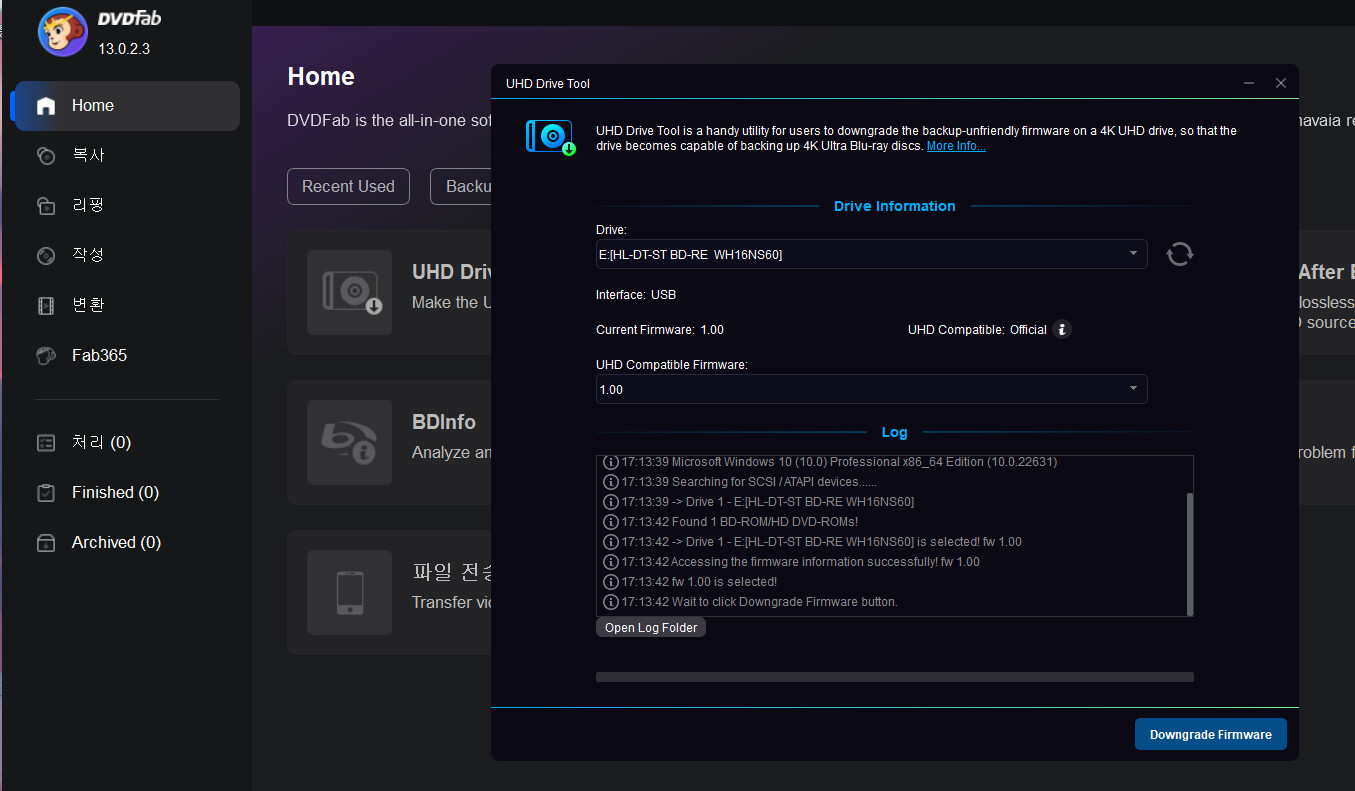Click the box icon beside Archived (0)
The height and width of the screenshot is (791, 1355).
[x=46, y=542]
